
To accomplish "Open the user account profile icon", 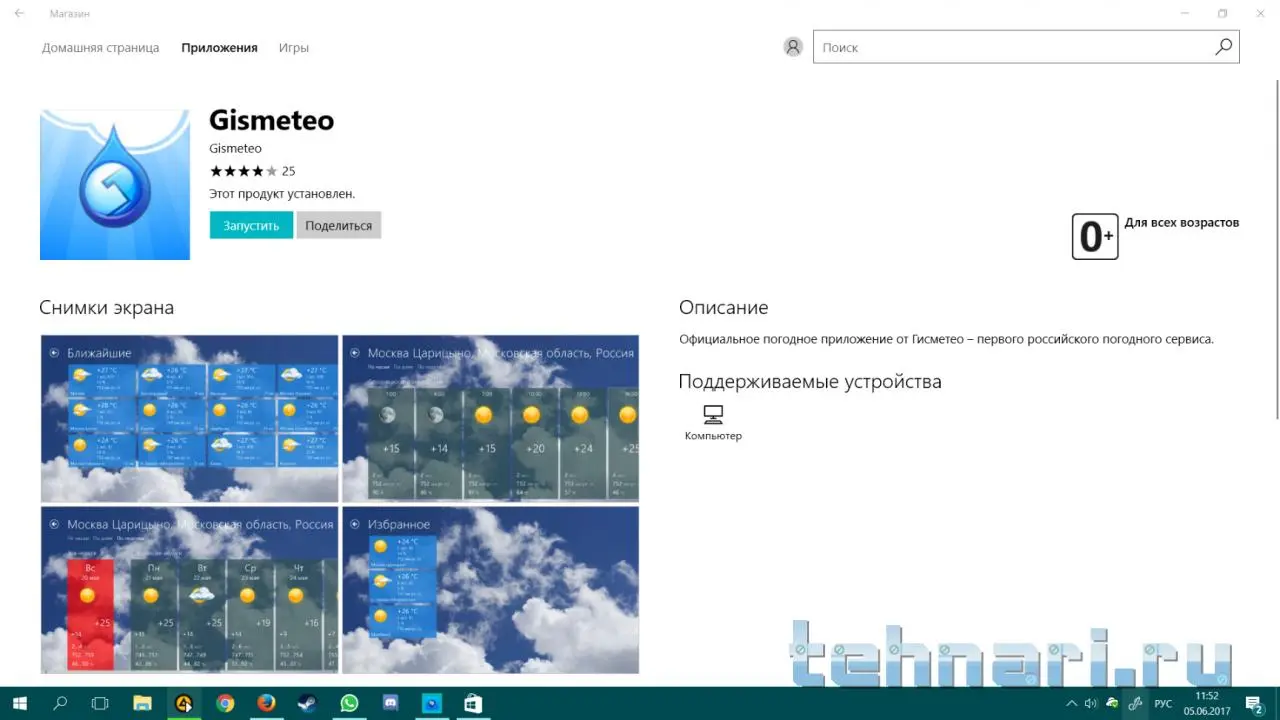I will click(x=793, y=47).
